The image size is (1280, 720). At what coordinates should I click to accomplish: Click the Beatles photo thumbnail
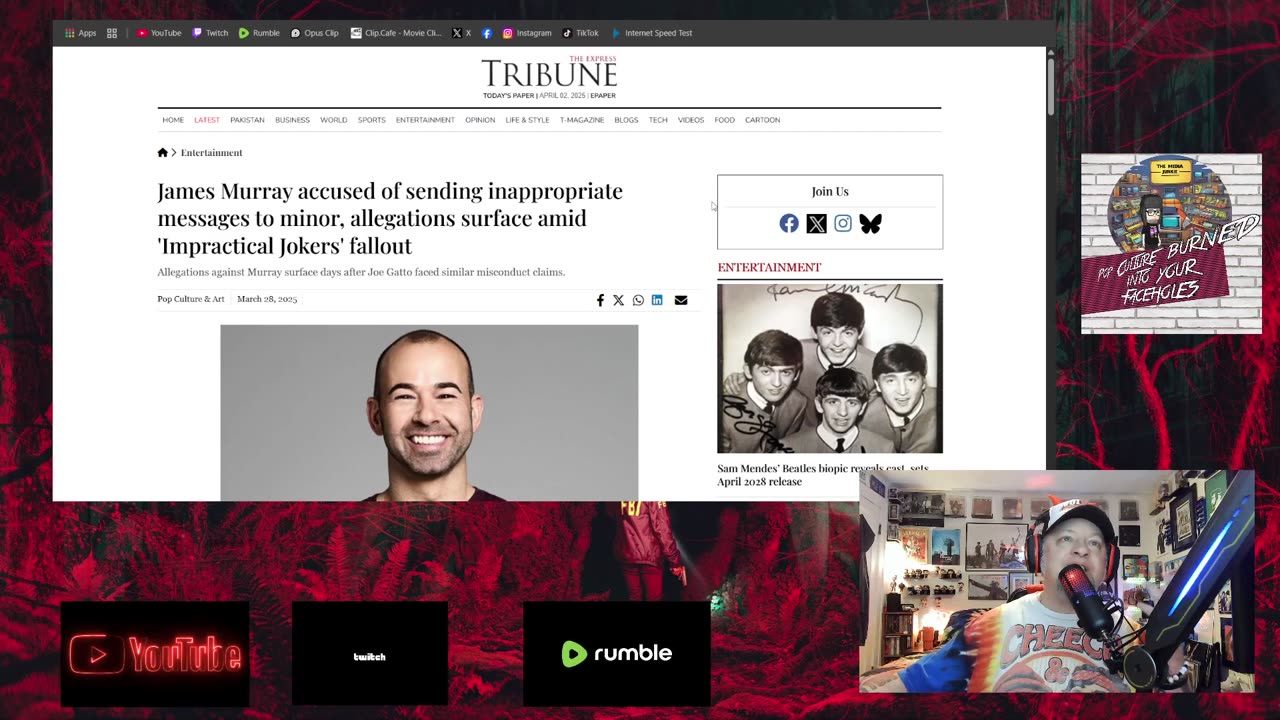829,369
